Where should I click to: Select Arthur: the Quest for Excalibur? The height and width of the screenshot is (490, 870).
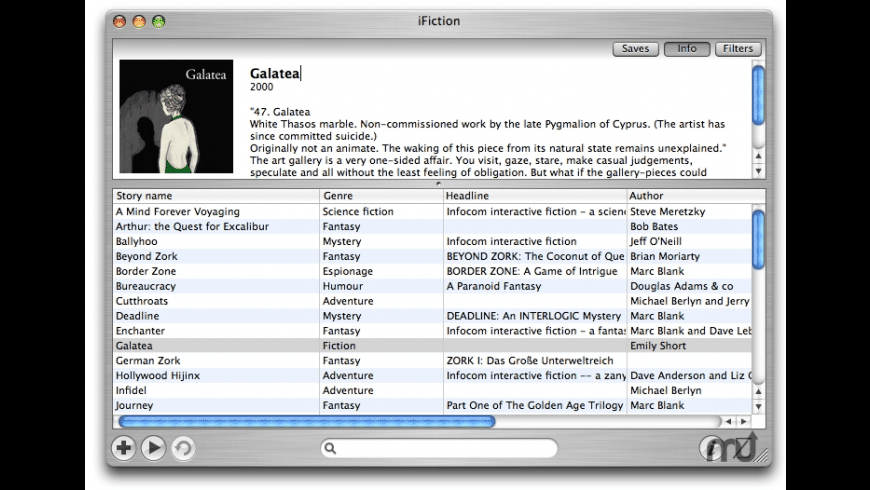click(x=433, y=226)
